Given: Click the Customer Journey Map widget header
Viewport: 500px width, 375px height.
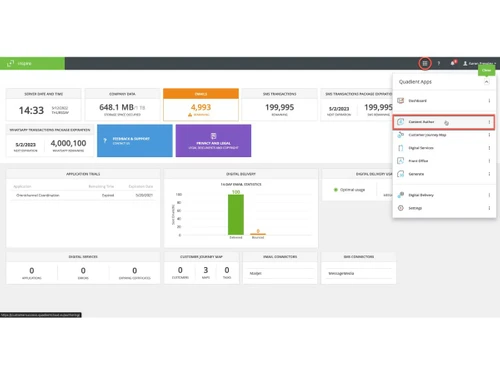Looking at the screenshot, I should pyautogui.click(x=201, y=257).
